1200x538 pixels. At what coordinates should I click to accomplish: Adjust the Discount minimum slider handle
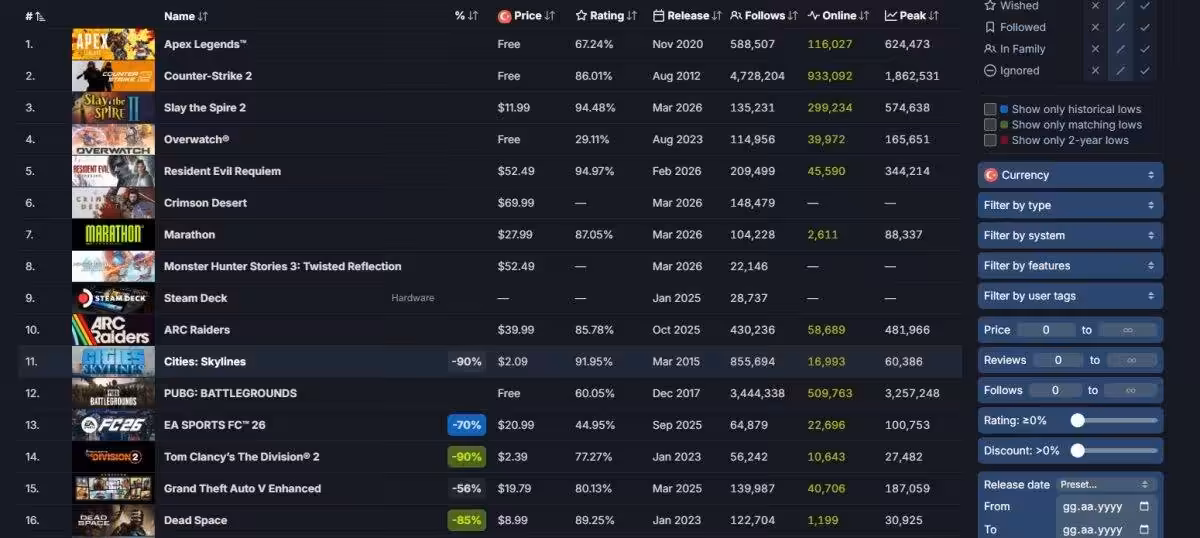(x=1078, y=451)
